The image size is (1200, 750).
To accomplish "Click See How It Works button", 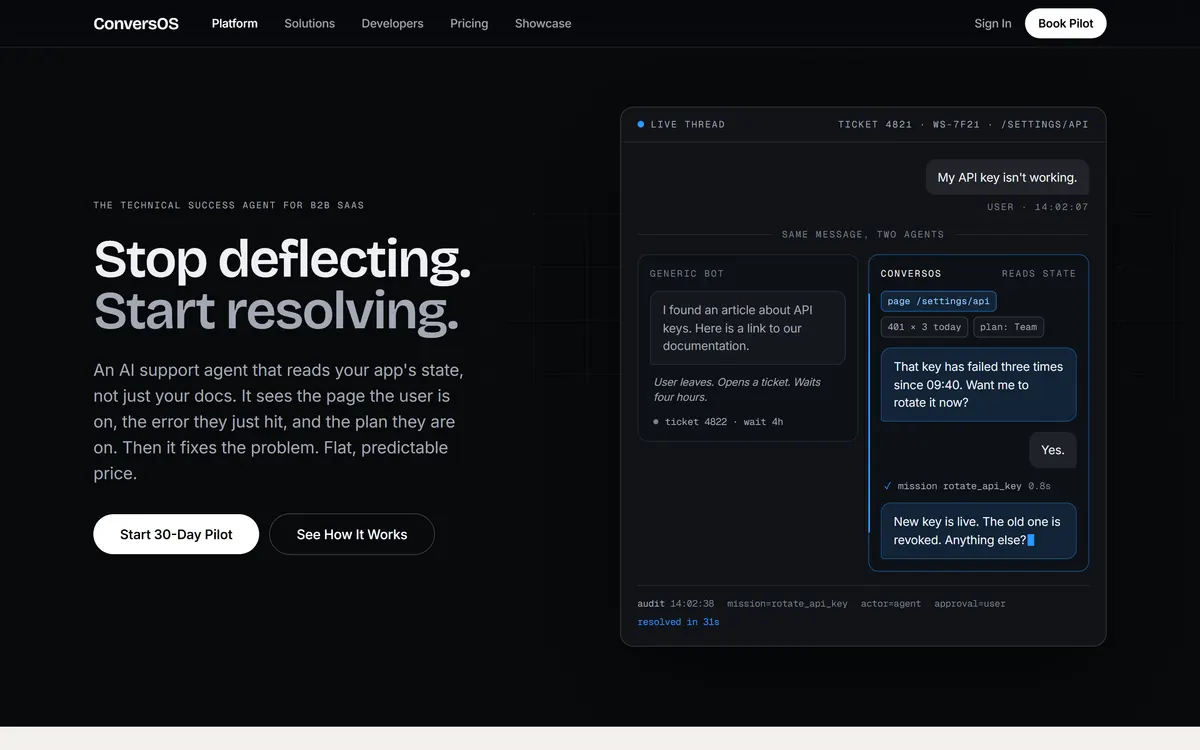I will coord(352,534).
